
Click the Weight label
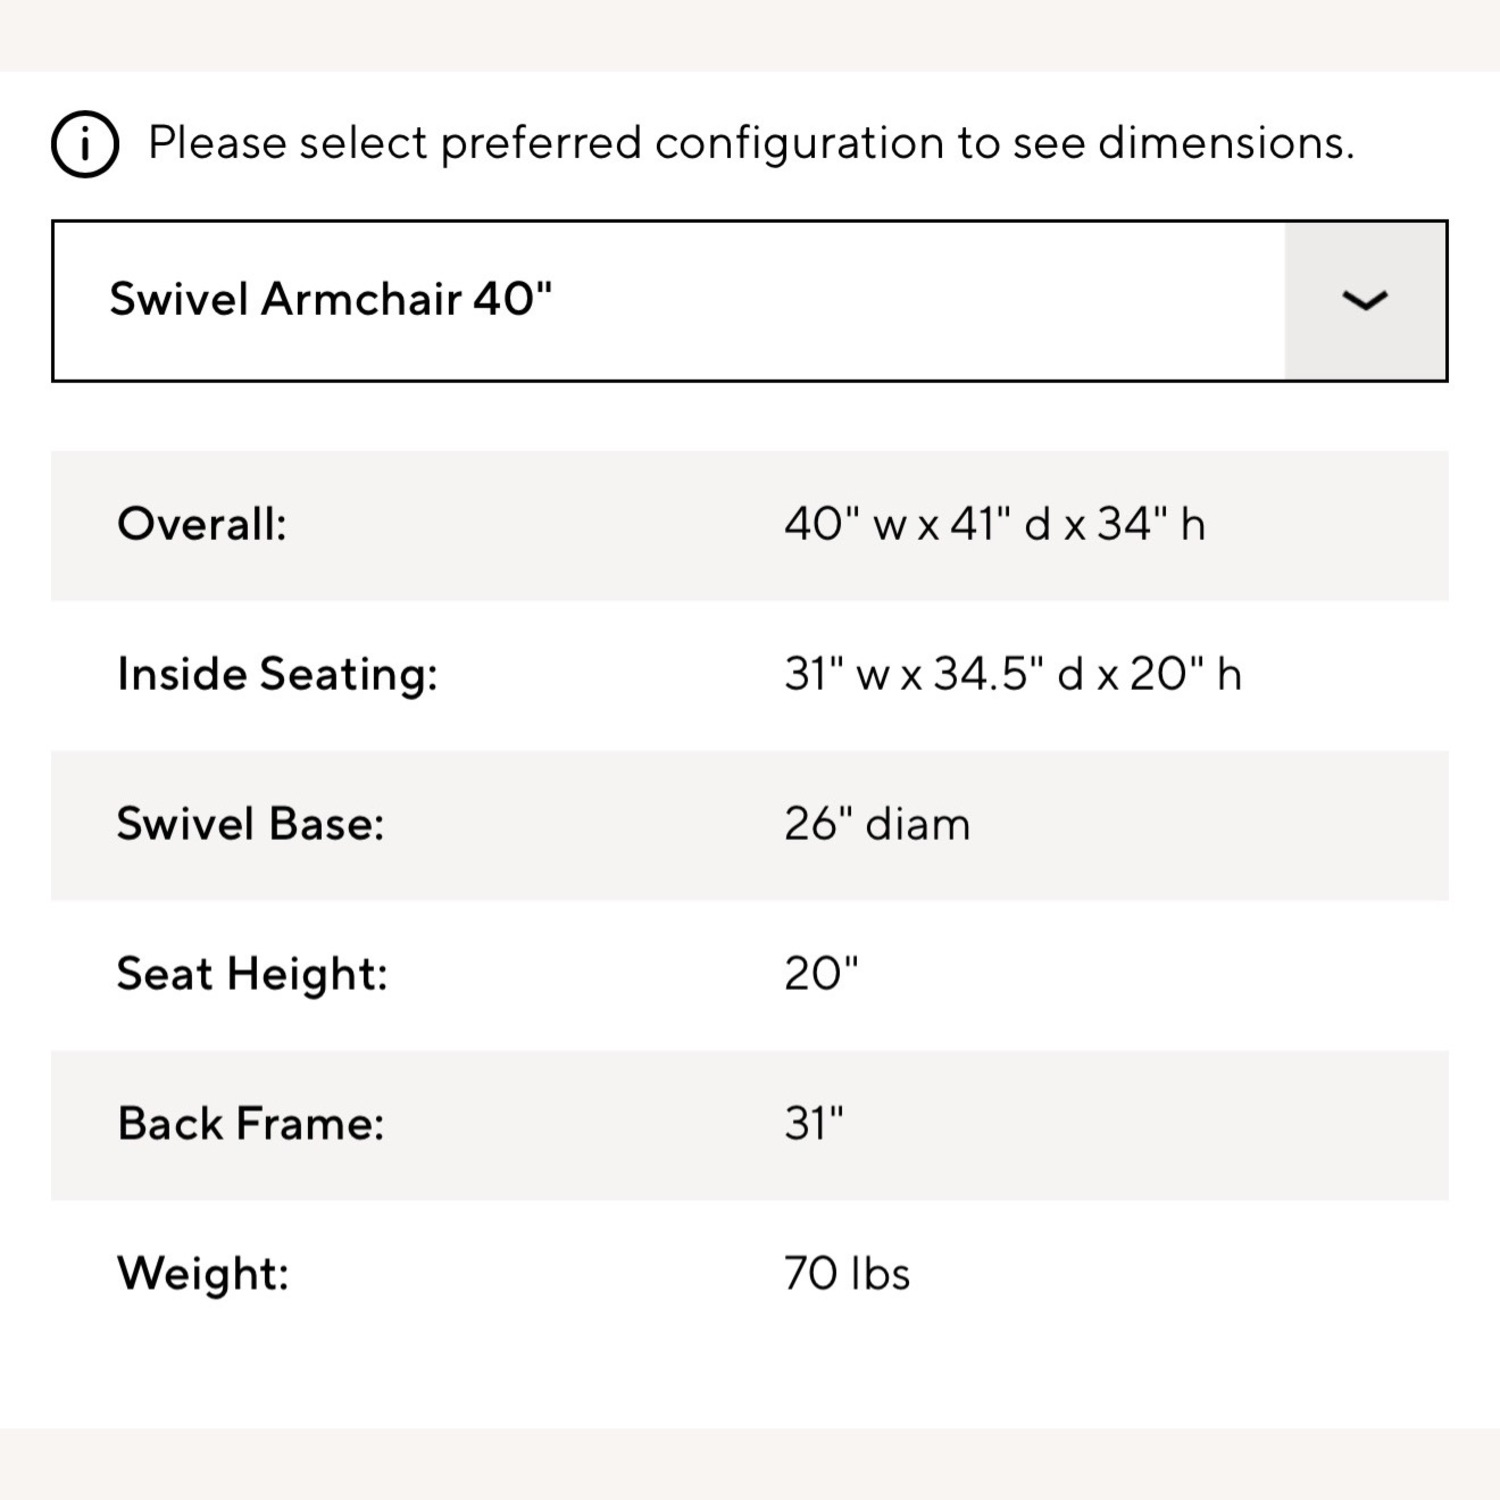coord(203,1274)
